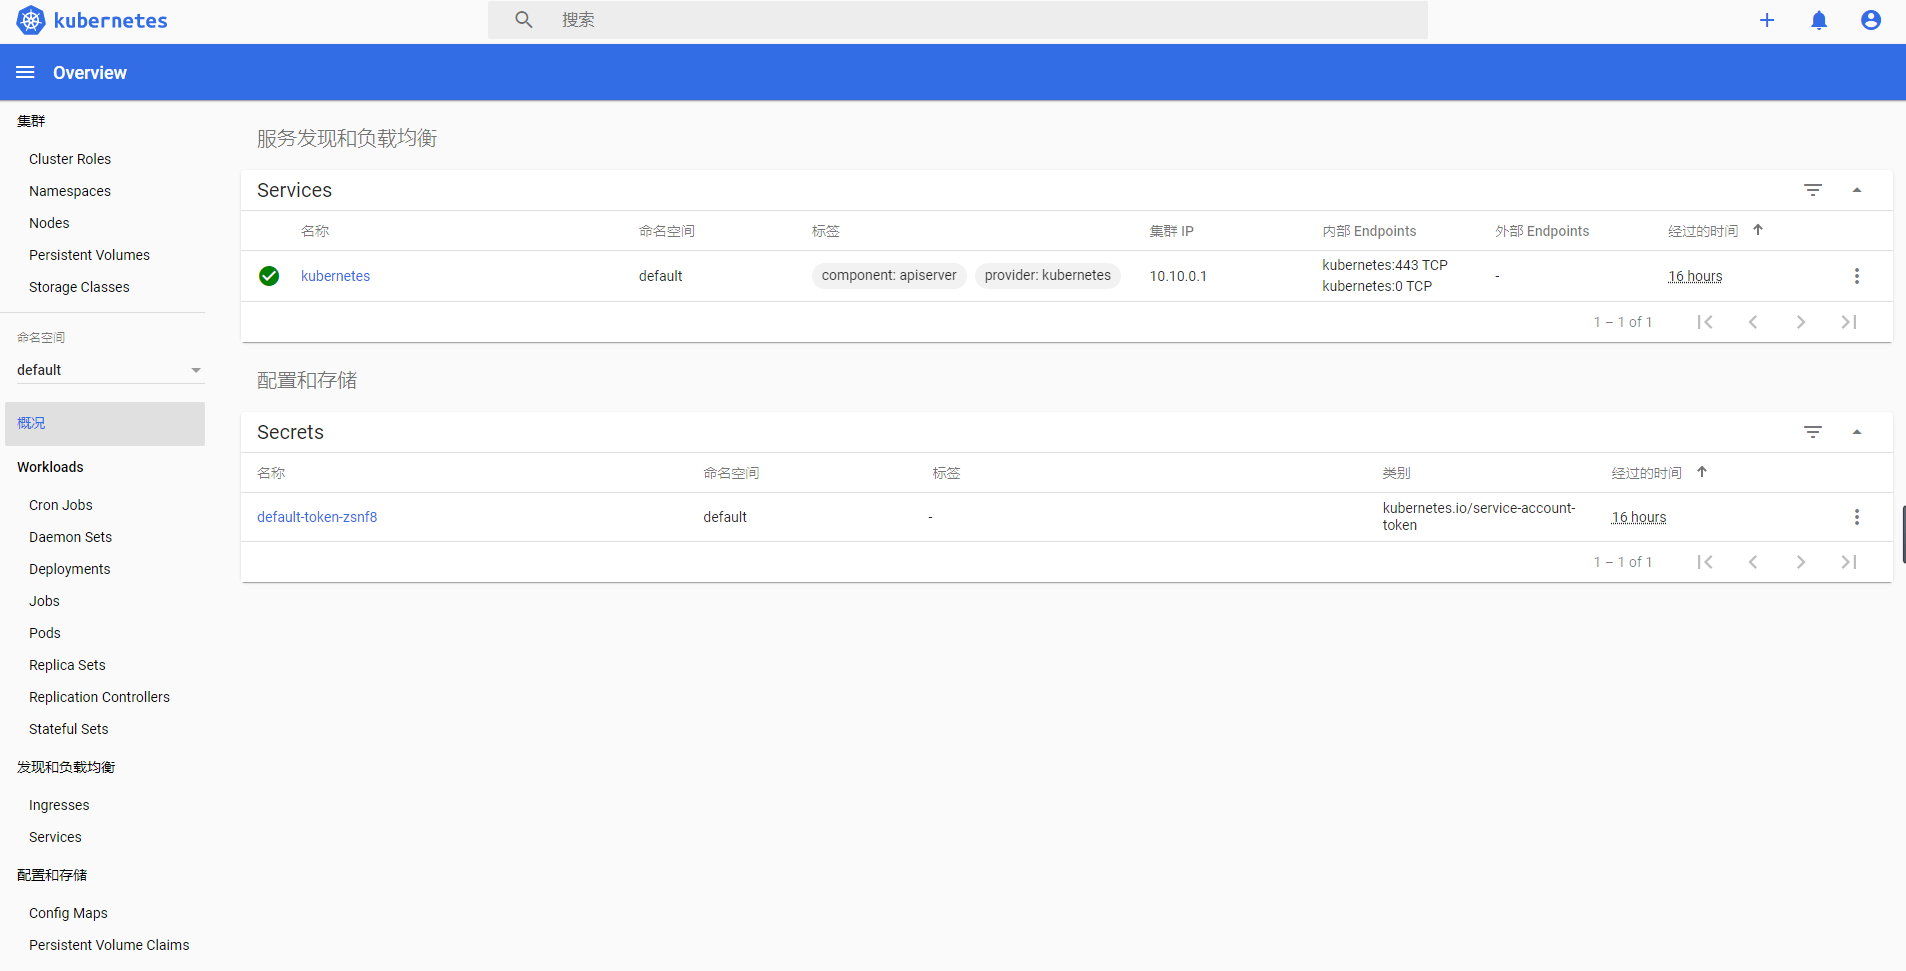Open Persistent Volume Claims in sidebar

pyautogui.click(x=109, y=945)
